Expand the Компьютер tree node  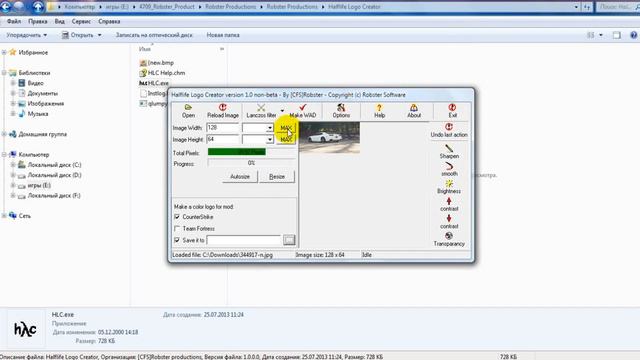click(x=4, y=155)
